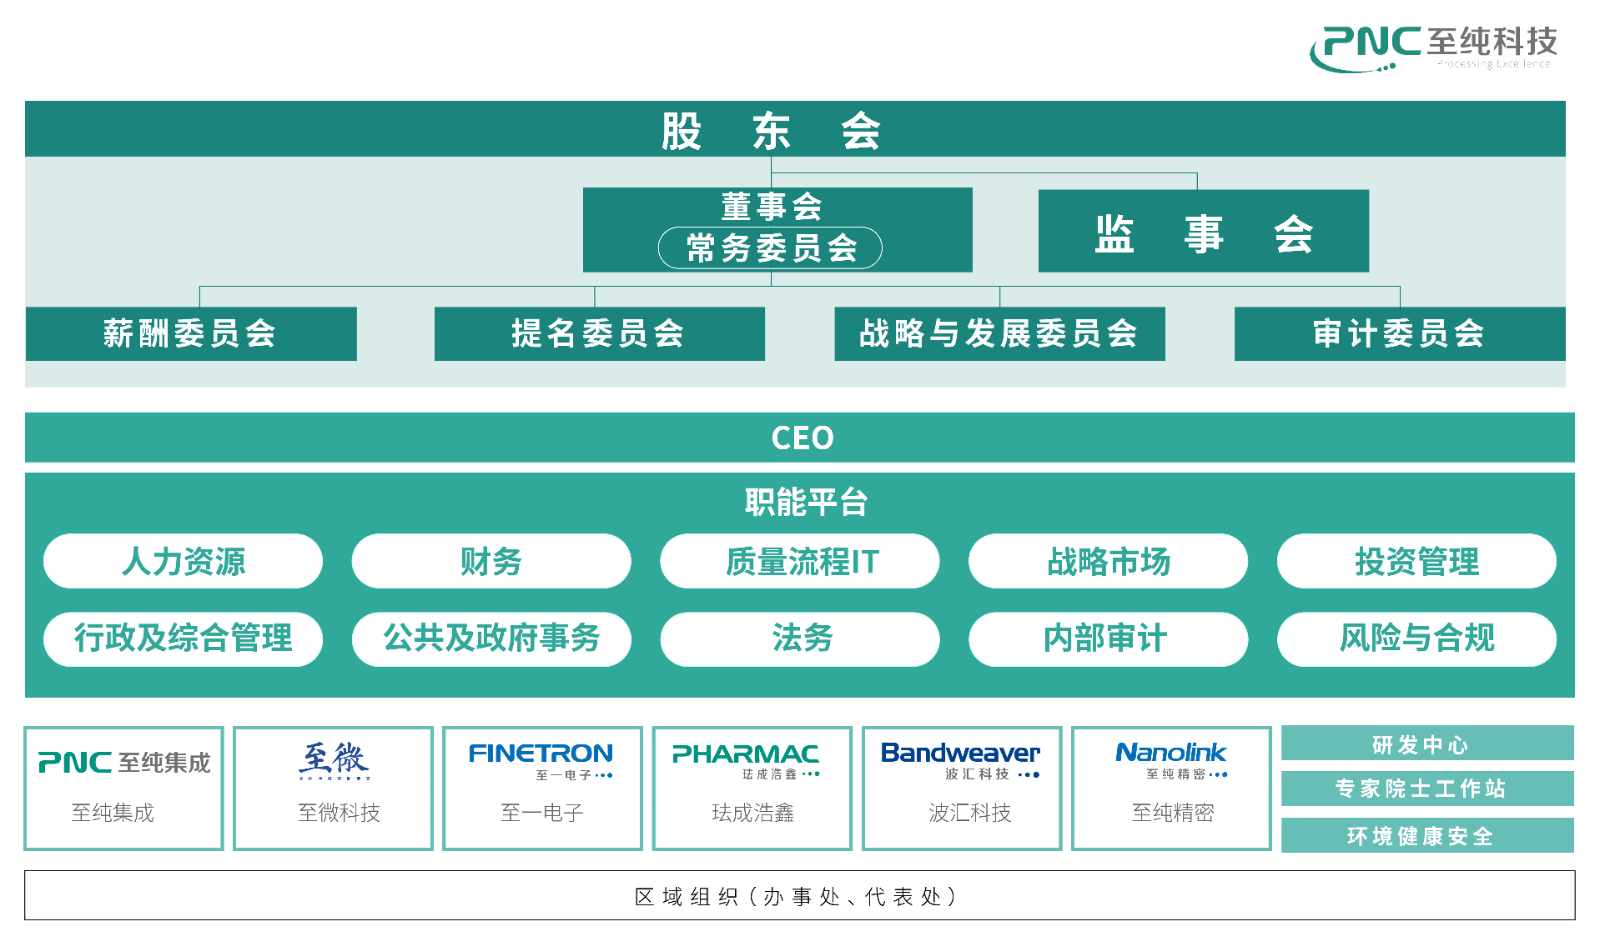Click the PNC 至纯集成 logo
Screen dimensions: 1600x936
[124, 763]
